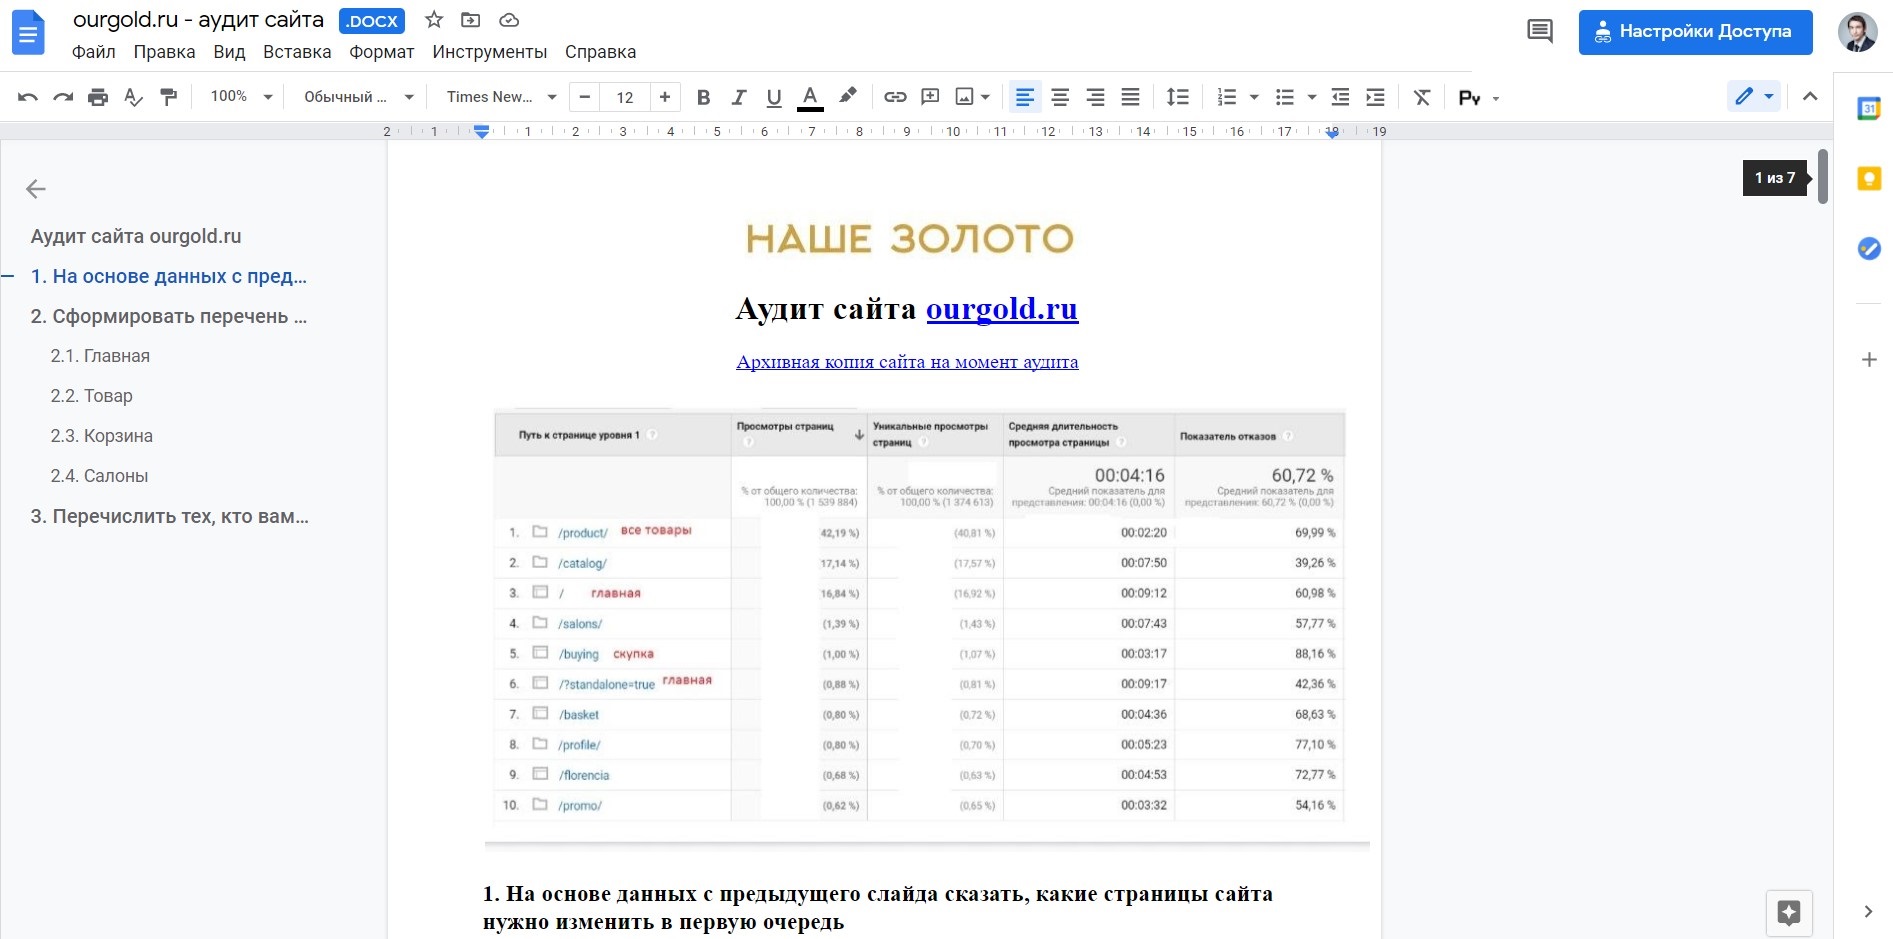Run spell check from the toolbar
This screenshot has width=1893, height=939.
point(133,97)
